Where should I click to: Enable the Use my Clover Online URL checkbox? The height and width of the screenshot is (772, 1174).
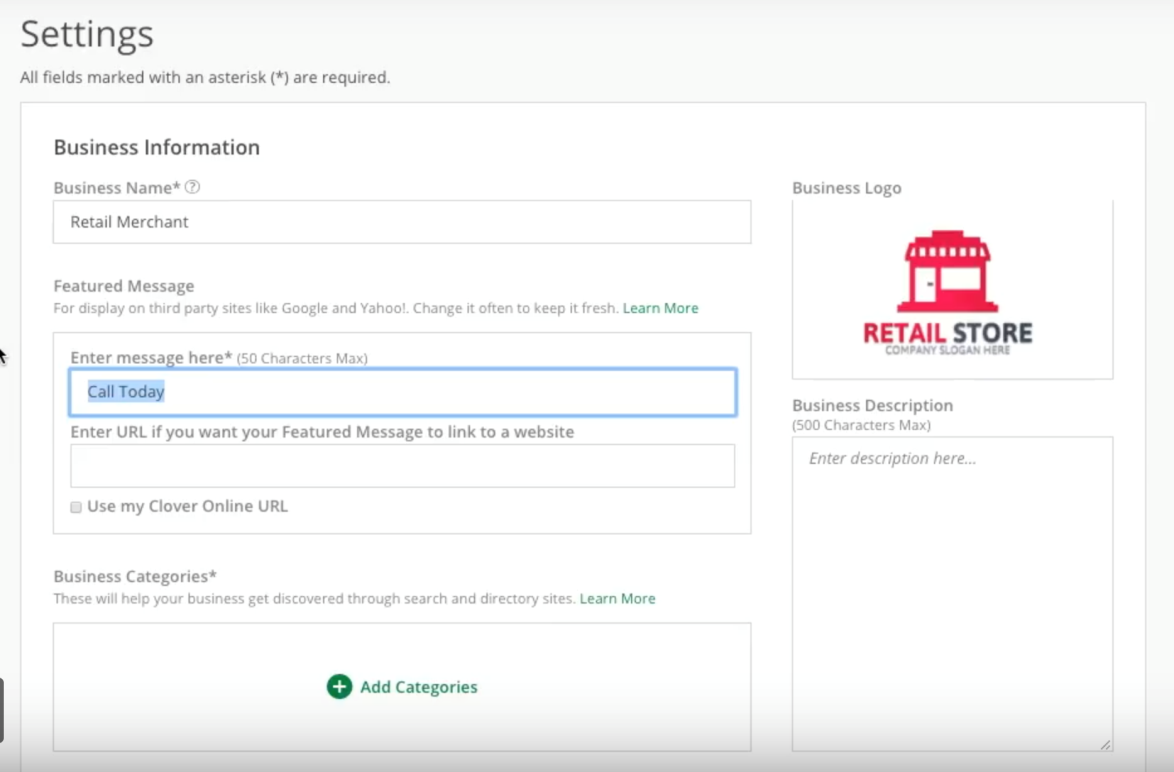click(x=76, y=507)
